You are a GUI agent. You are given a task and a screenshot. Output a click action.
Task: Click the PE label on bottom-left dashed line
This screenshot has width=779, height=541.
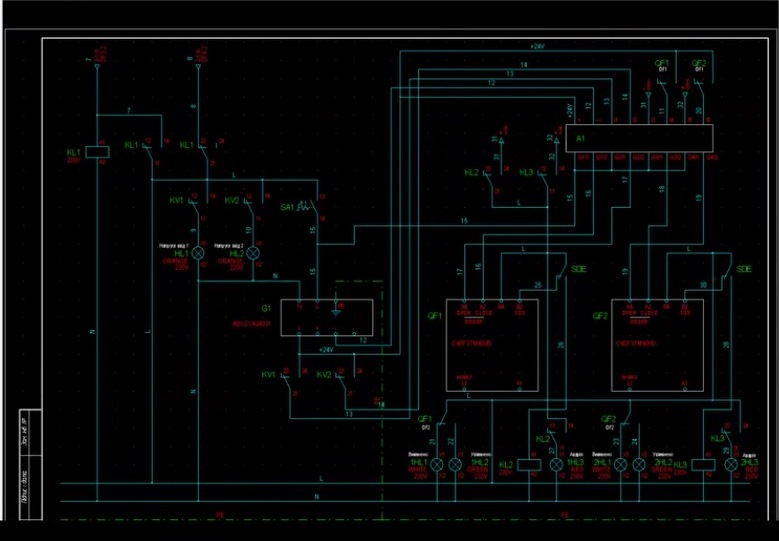pyautogui.click(x=220, y=516)
